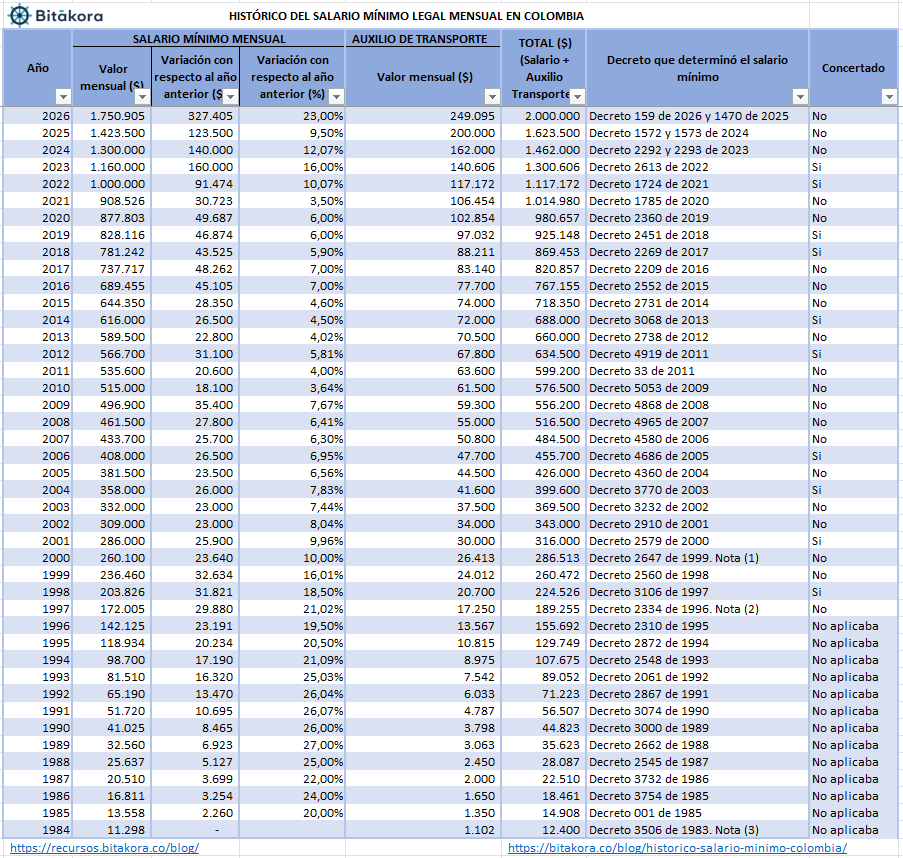Open the Variación (%) column filter
This screenshot has height=858, width=903.
pyautogui.click(x=337, y=97)
